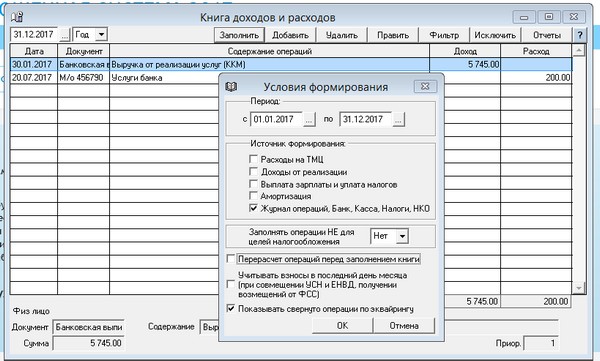Viewport: 600px width, 361px height.
Task: Click the main toolbar date field 31.12.2017
Action: 35,34
